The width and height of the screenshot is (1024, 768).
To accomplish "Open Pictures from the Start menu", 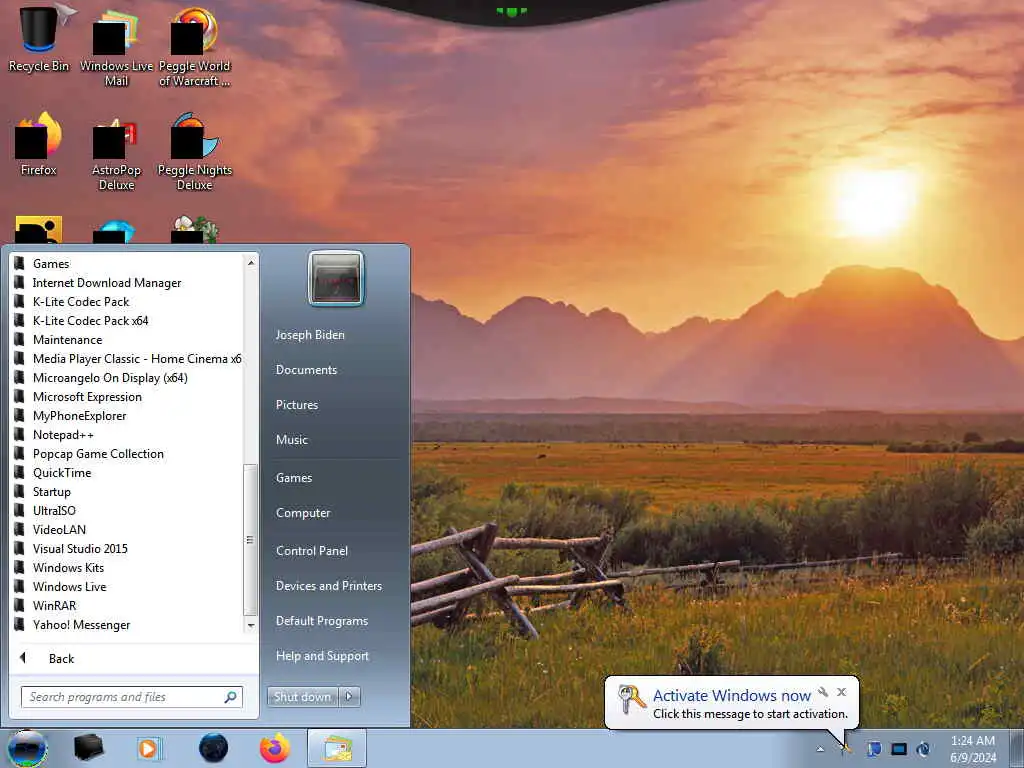I will click(296, 404).
